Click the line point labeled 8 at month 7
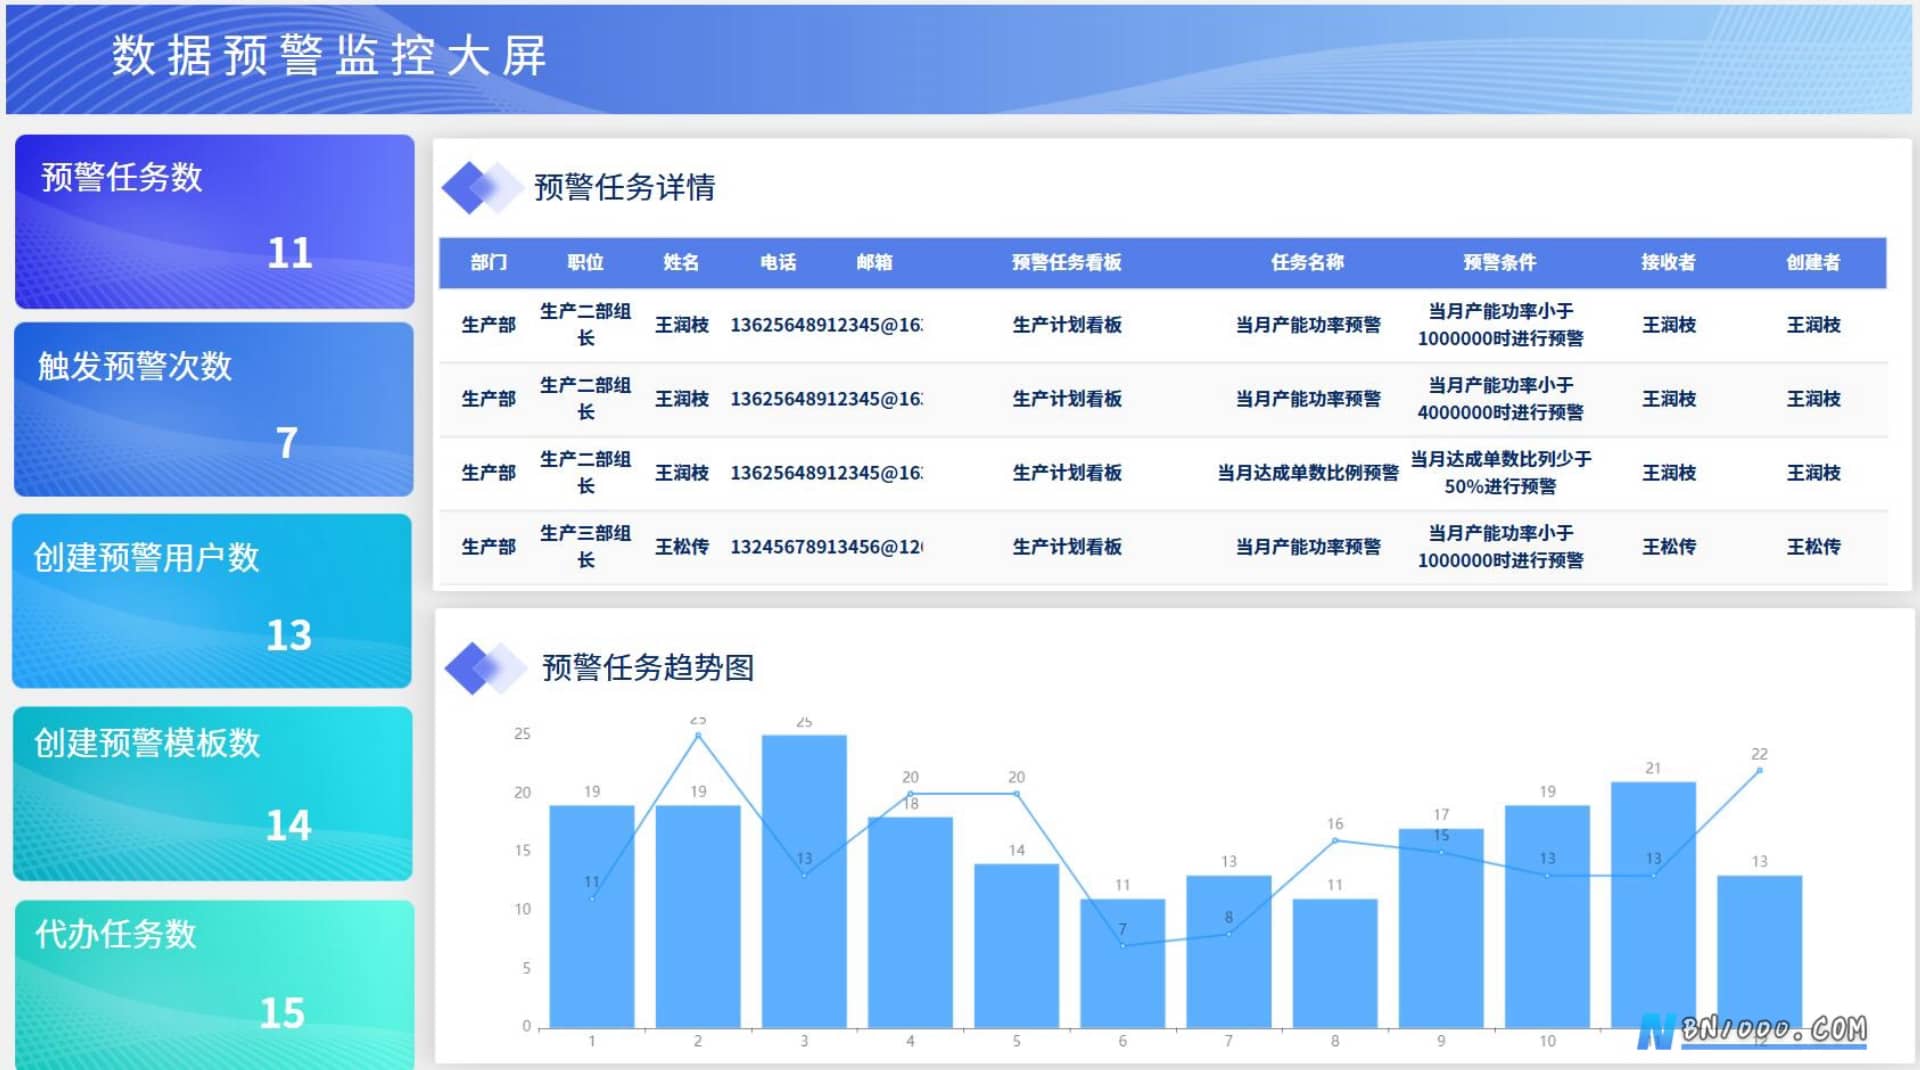Screen dimensions: 1920x1070 click(1229, 934)
